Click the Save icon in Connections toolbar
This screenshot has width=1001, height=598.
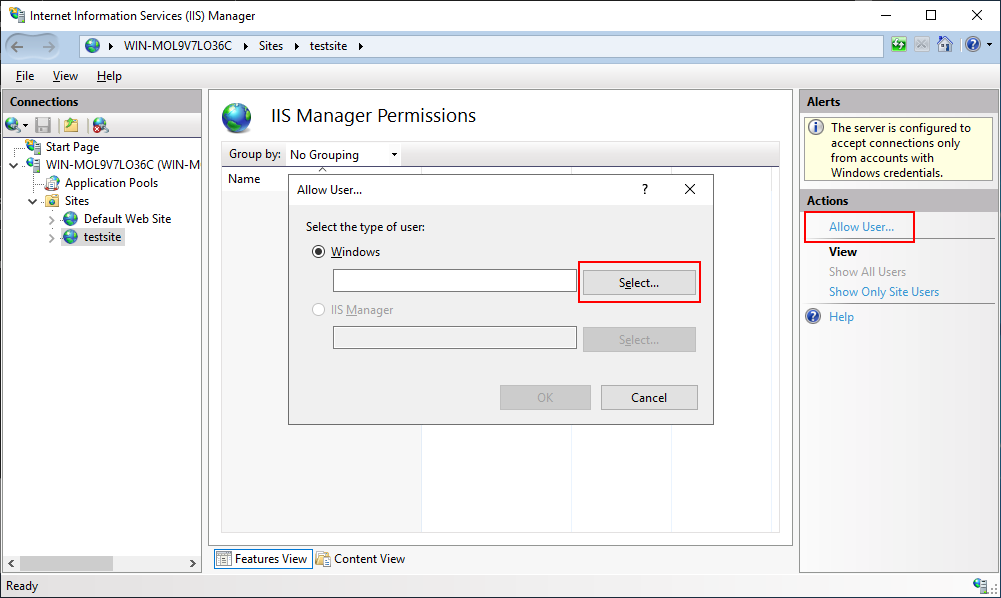[x=43, y=125]
